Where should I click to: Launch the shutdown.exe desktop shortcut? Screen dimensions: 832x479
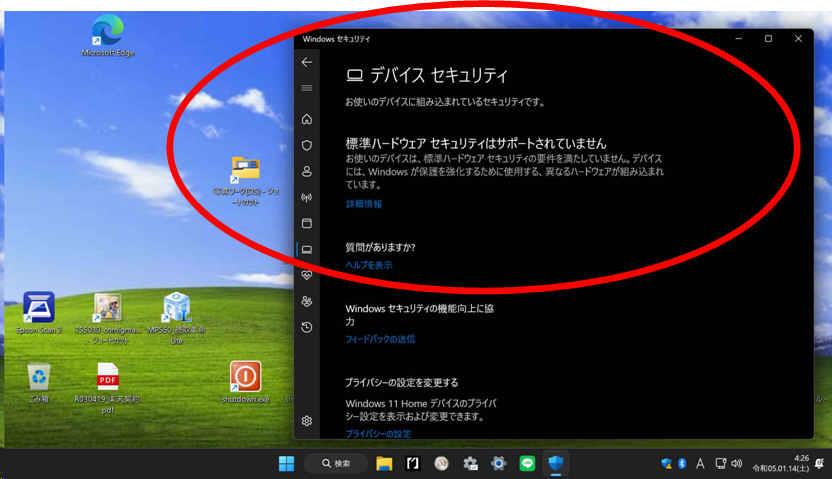[x=246, y=382]
